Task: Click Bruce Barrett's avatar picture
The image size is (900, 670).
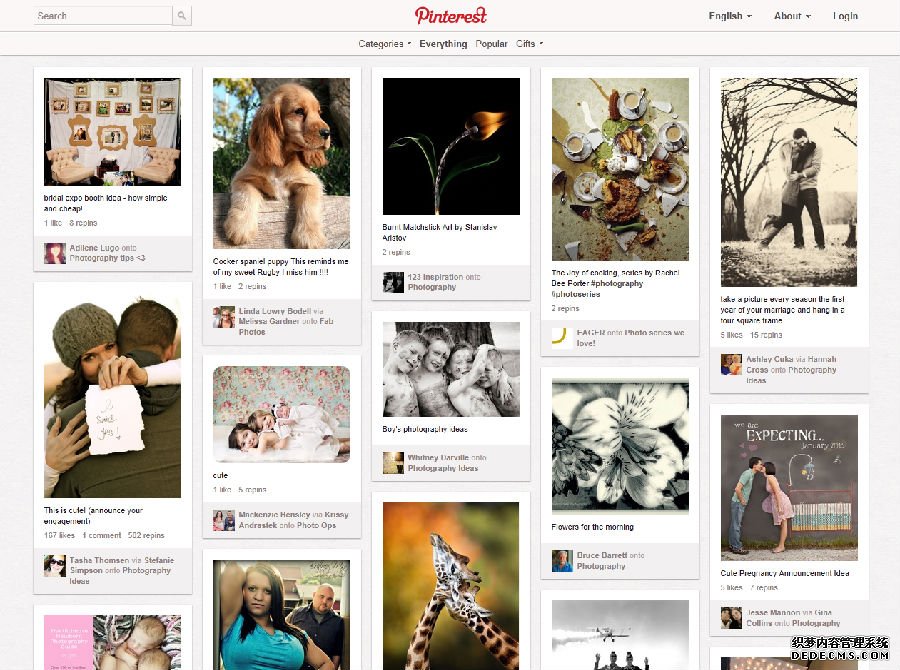Action: 562,561
